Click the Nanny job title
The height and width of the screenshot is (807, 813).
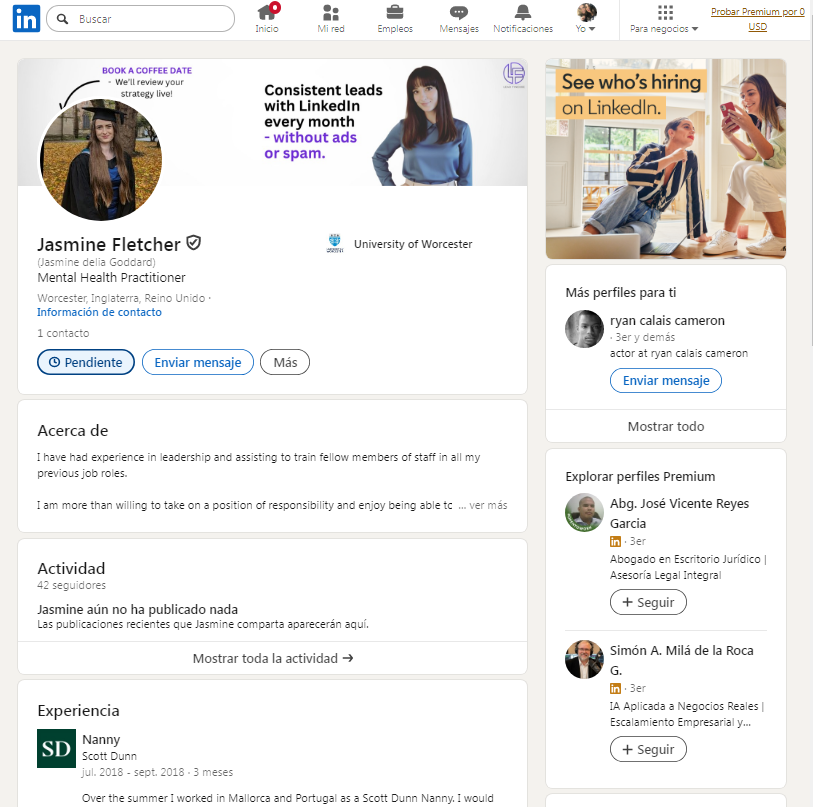click(x=101, y=739)
